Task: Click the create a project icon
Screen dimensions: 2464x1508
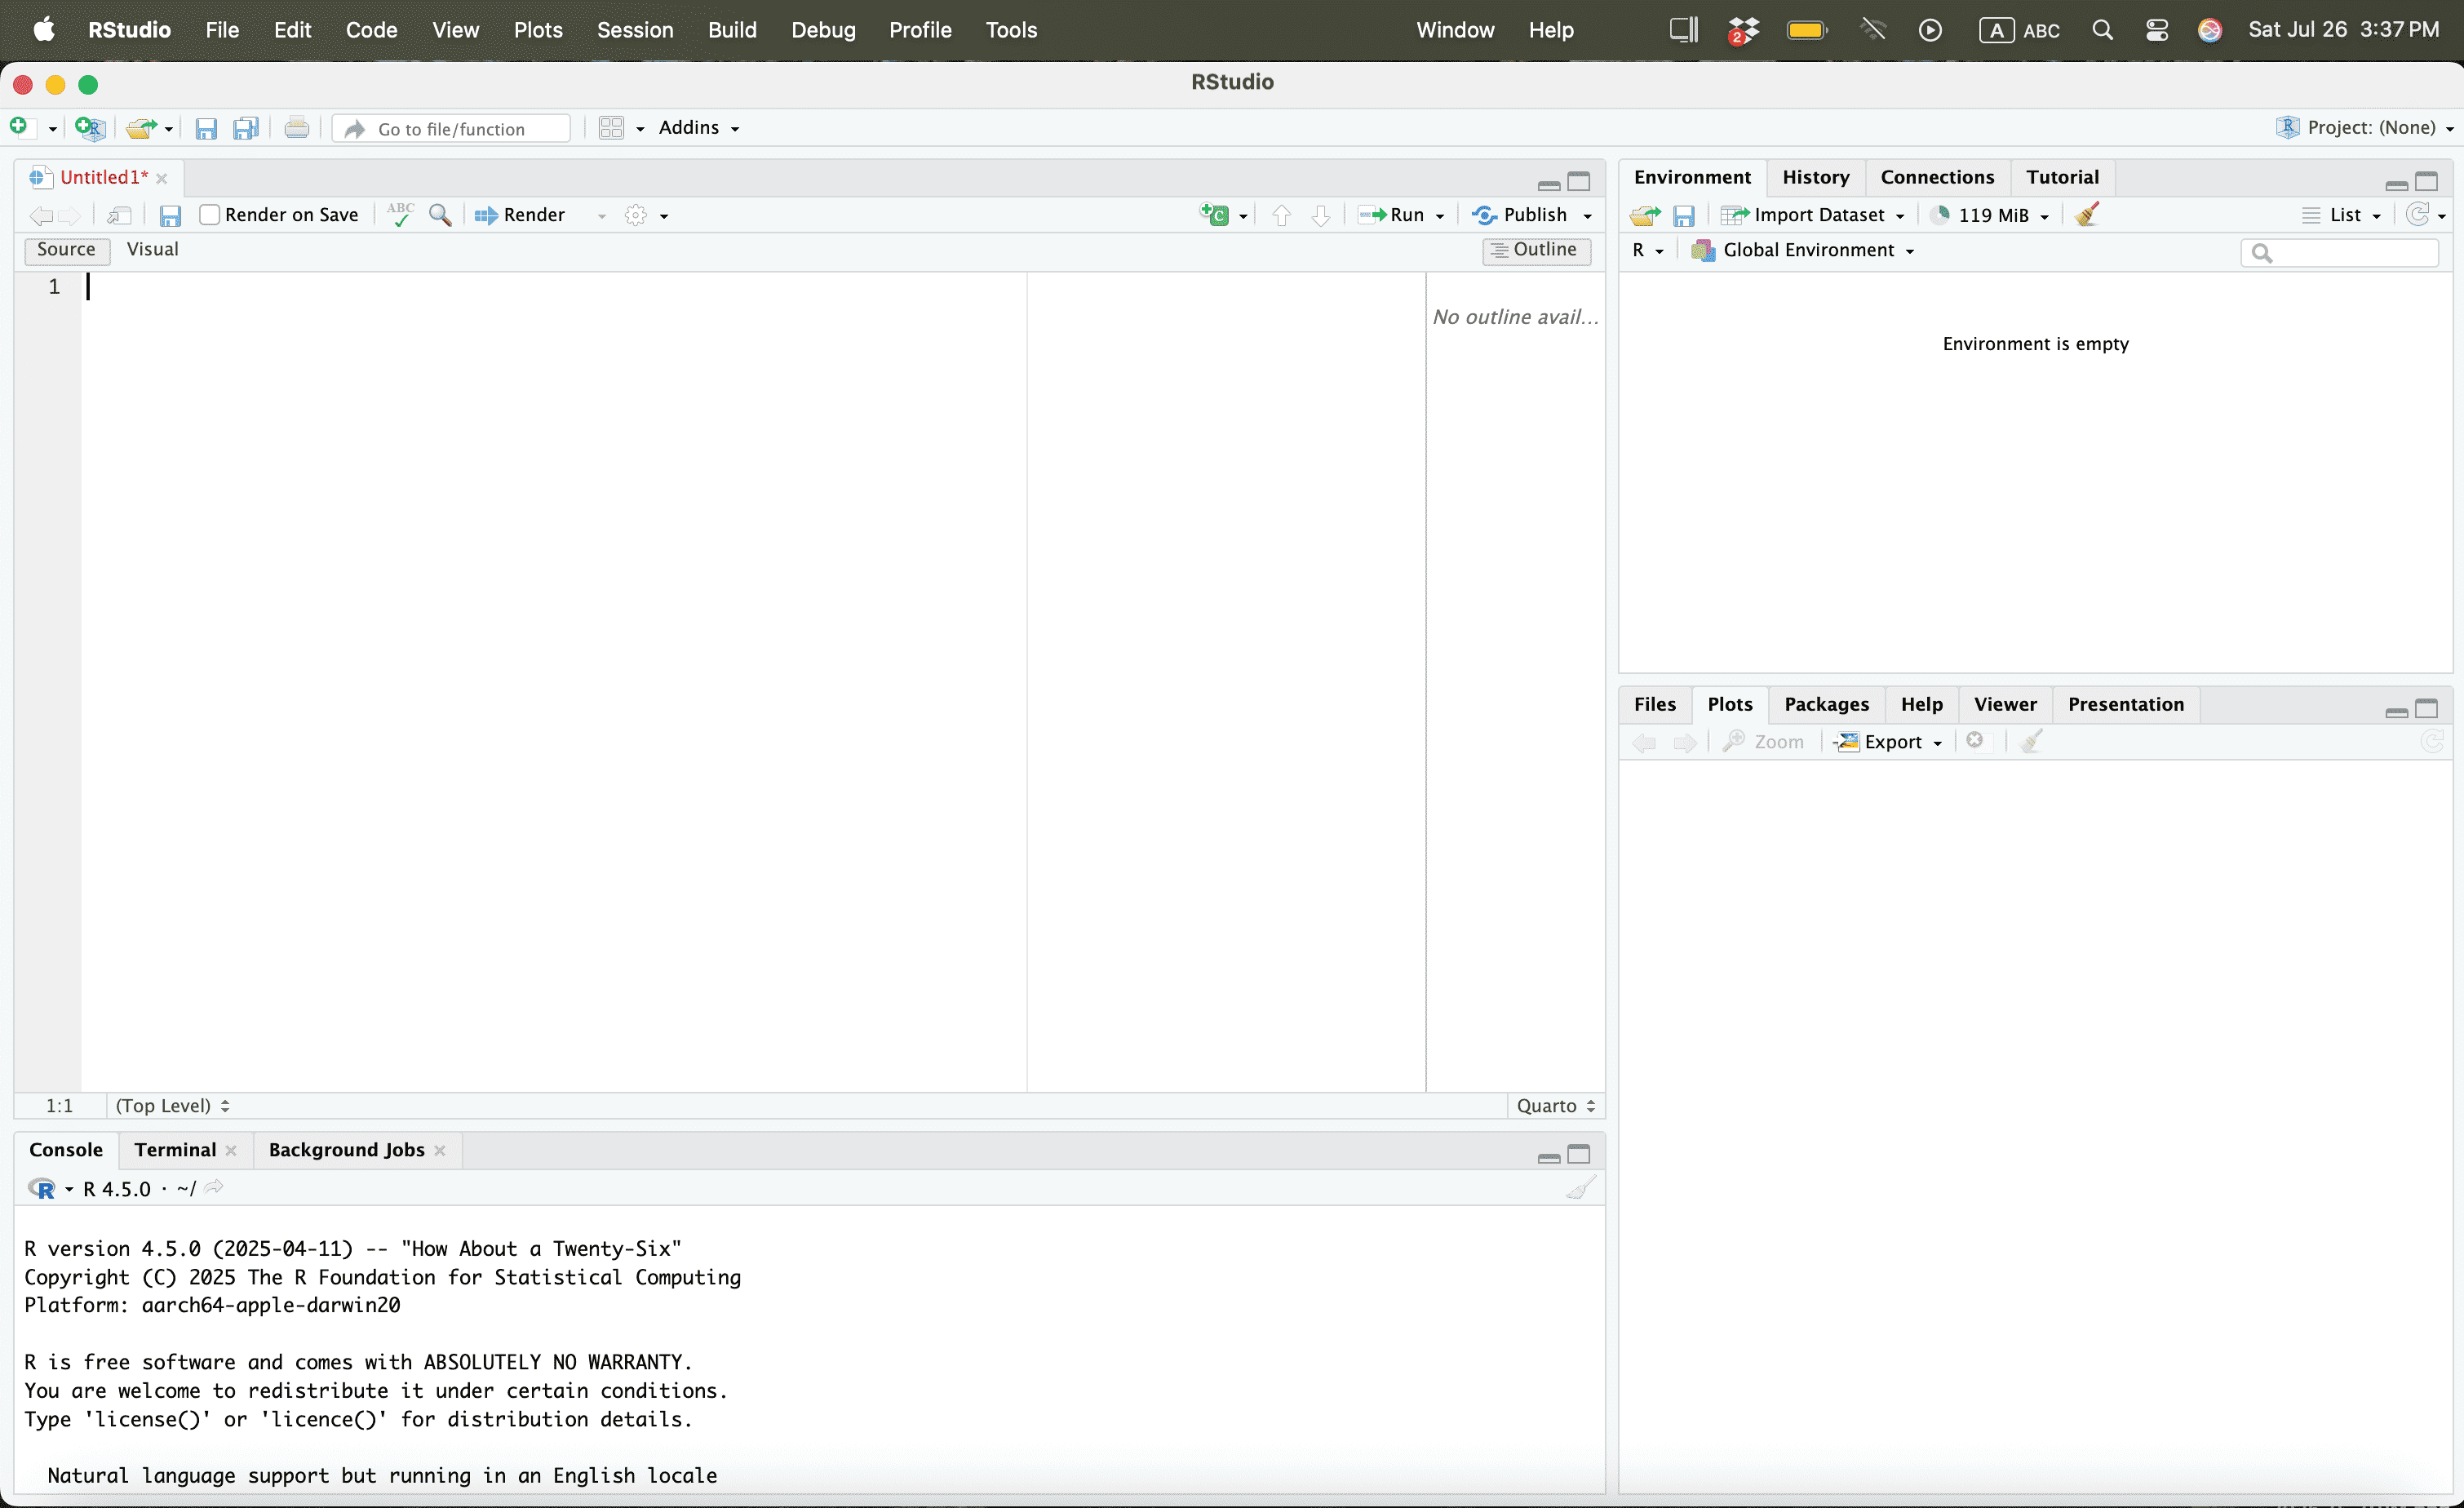Action: click(x=90, y=128)
